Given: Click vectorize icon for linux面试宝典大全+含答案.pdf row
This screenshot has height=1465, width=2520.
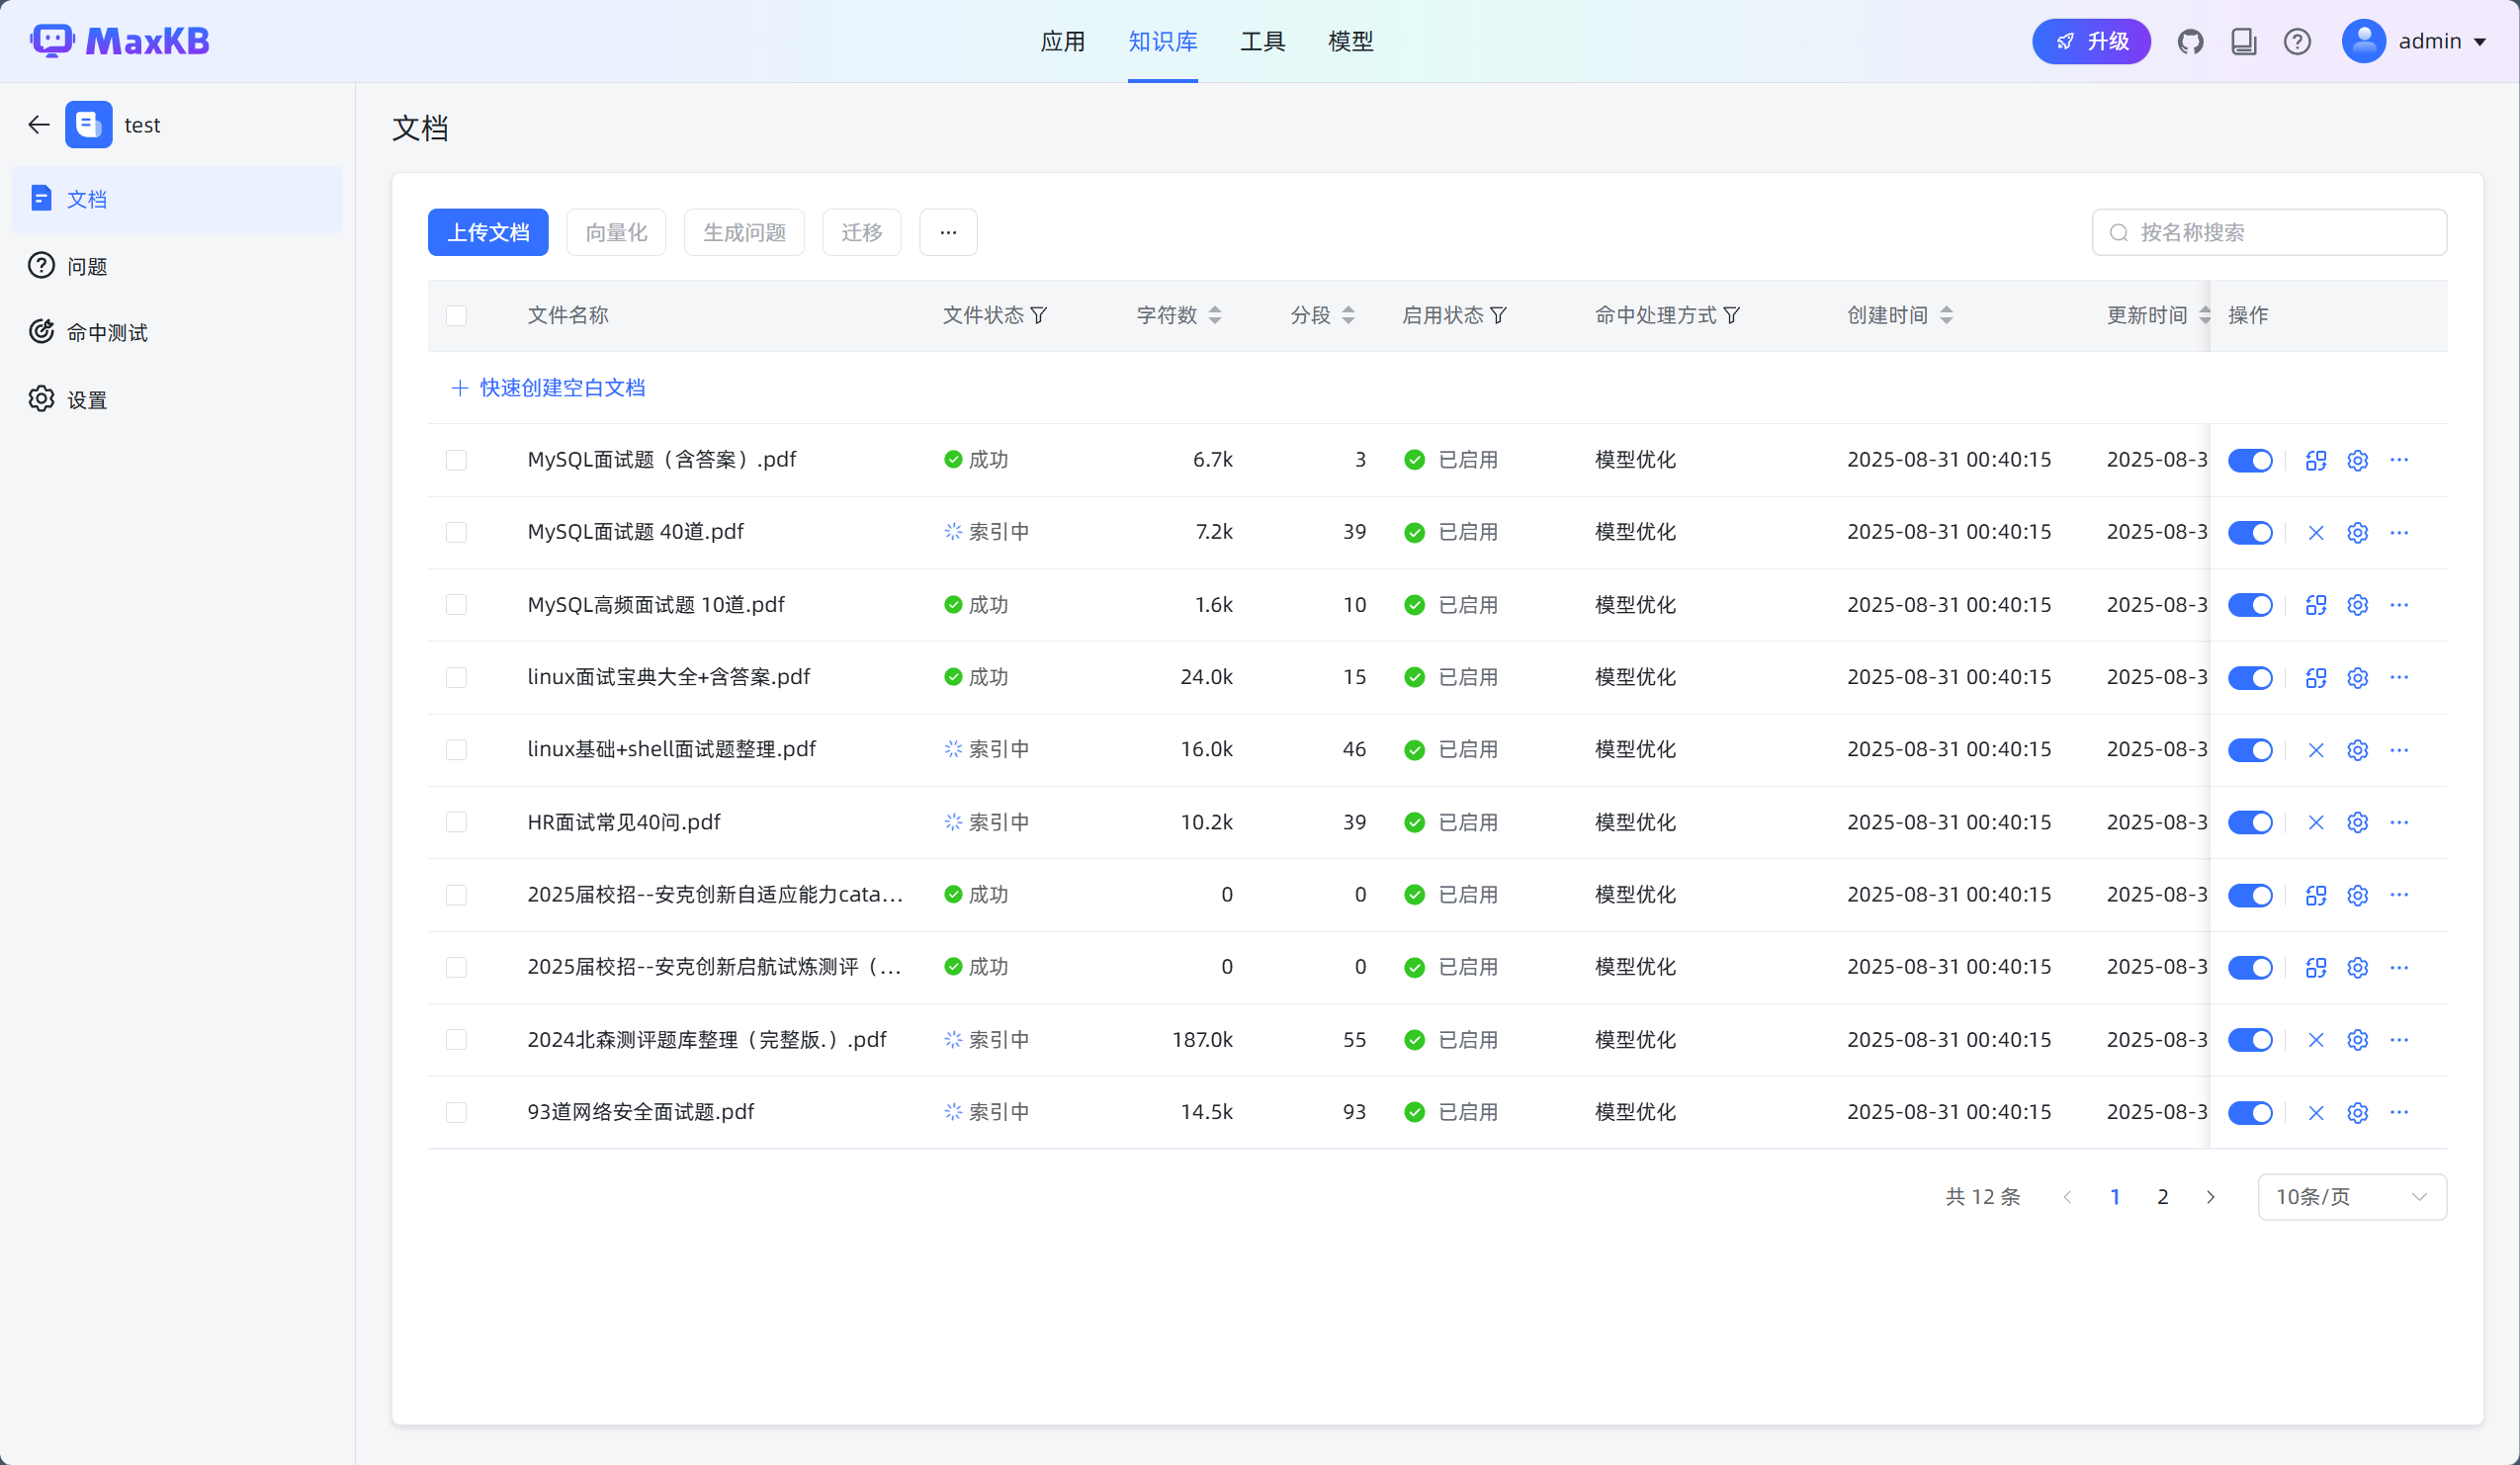Looking at the screenshot, I should pyautogui.click(x=2315, y=678).
